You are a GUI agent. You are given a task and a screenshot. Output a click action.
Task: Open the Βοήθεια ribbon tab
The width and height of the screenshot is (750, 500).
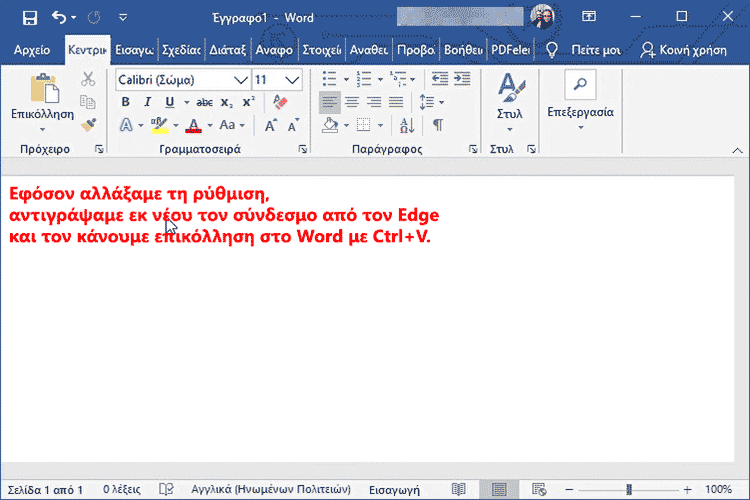tap(463, 50)
